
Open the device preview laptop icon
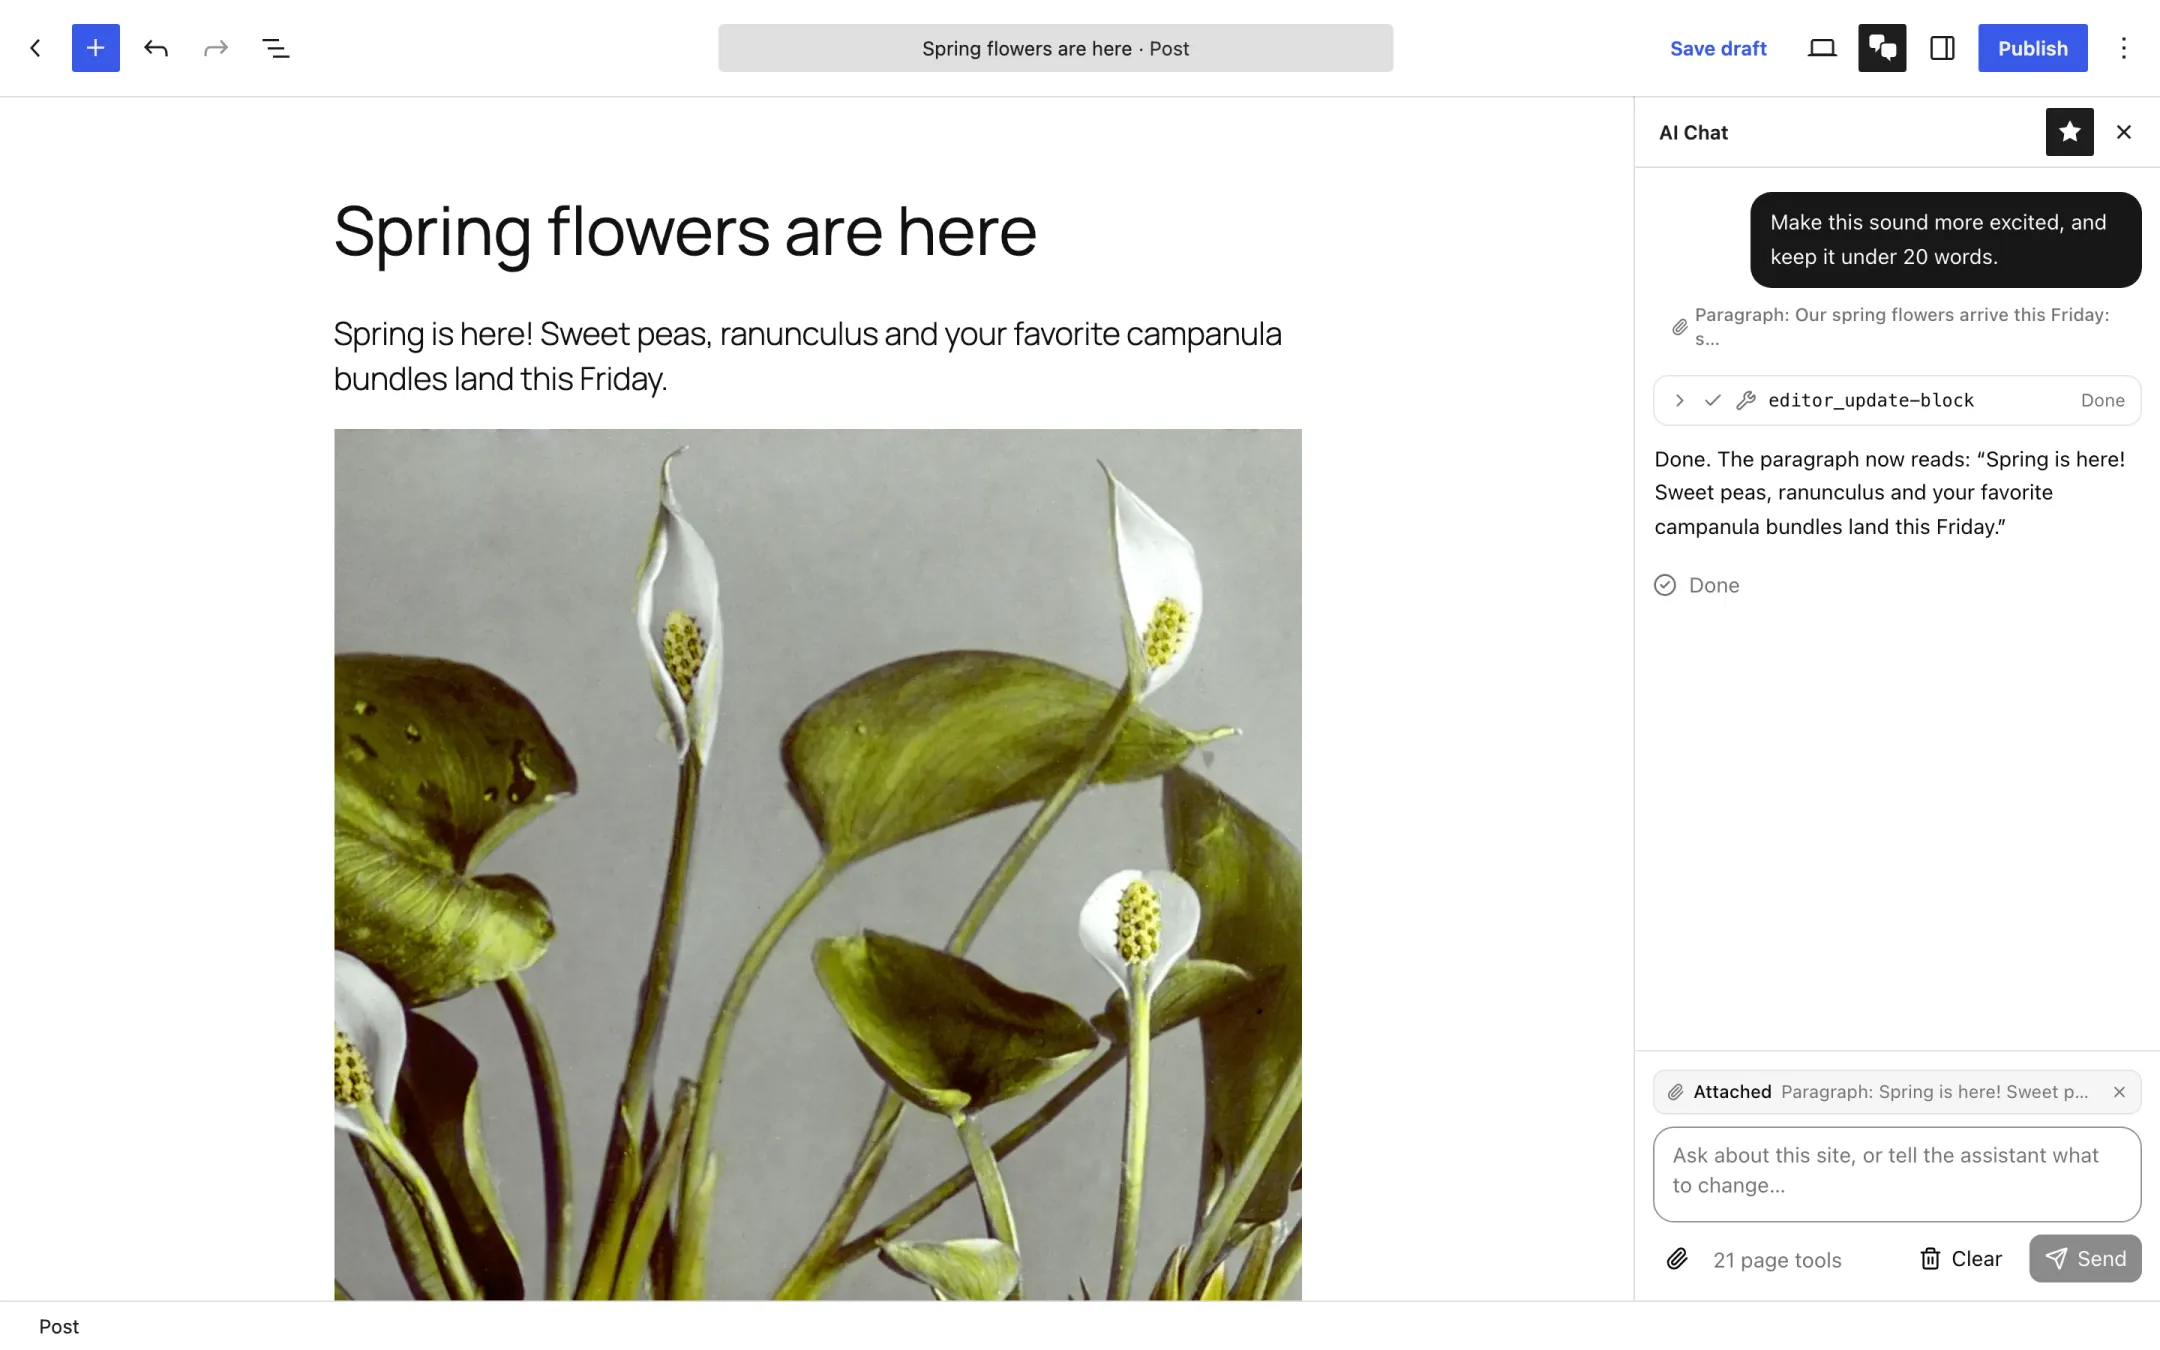[x=1822, y=48]
